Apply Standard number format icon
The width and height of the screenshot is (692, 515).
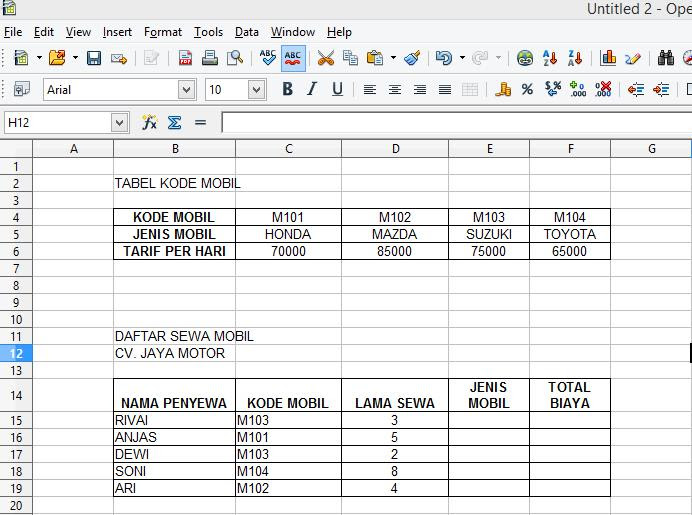coord(553,89)
